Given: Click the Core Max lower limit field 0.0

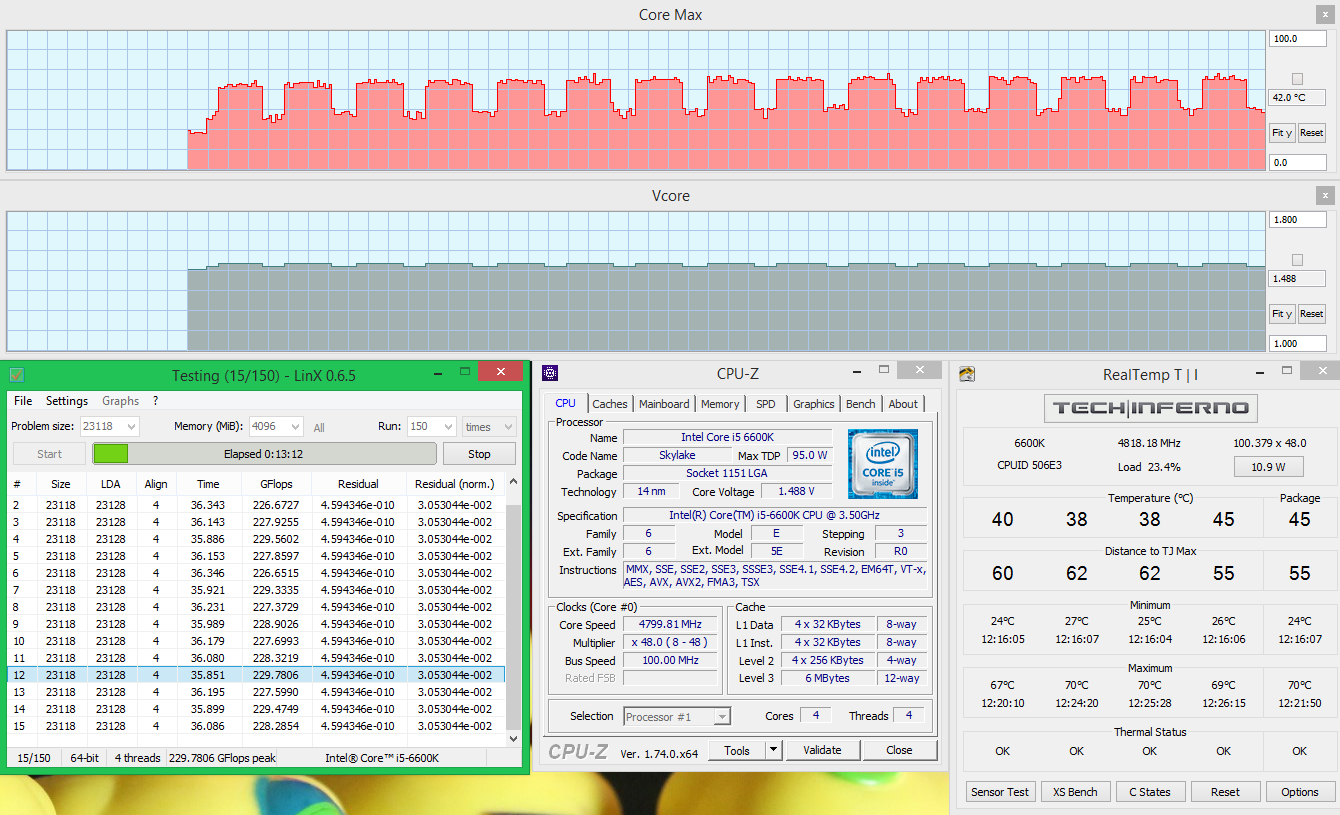Looking at the screenshot, I should tap(1297, 162).
